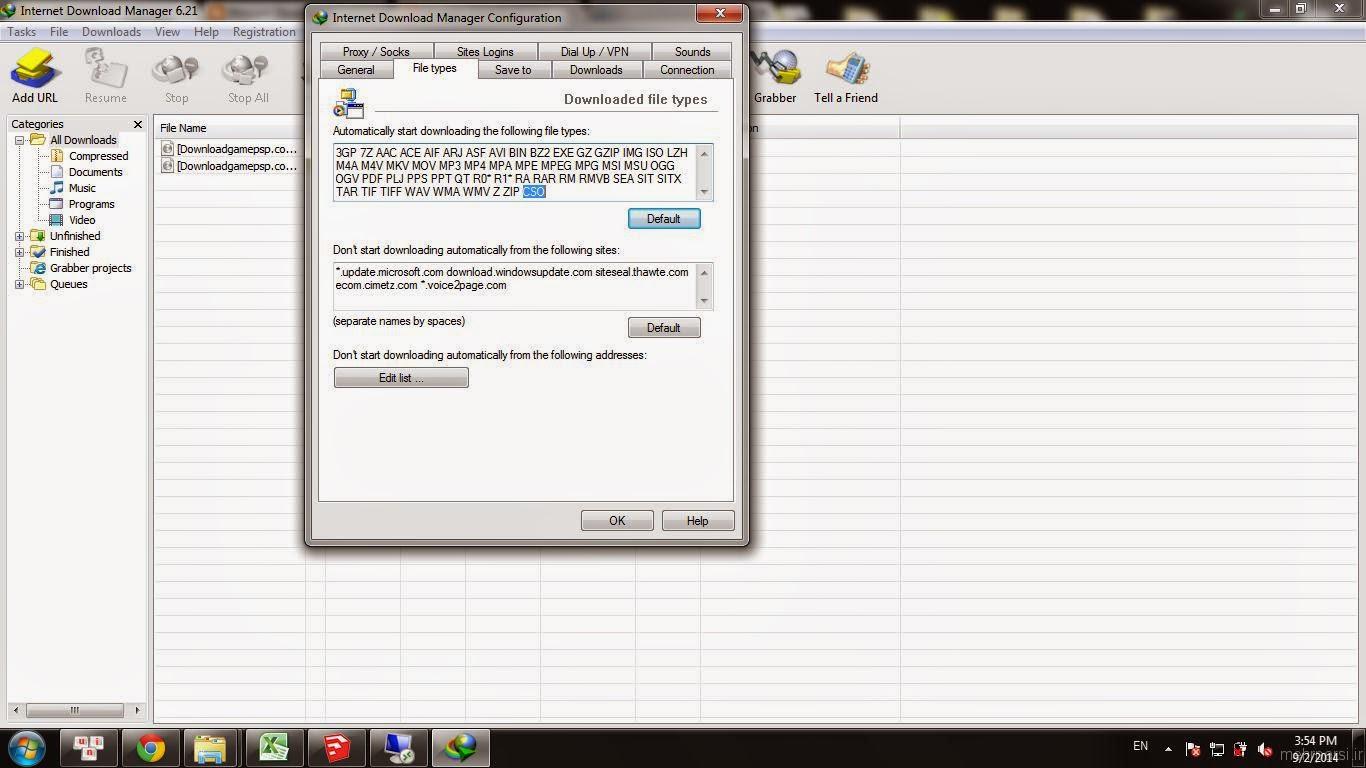Click the second Downloadgamepsp file row
Image resolution: width=1366 pixels, height=768 pixels.
click(230, 166)
